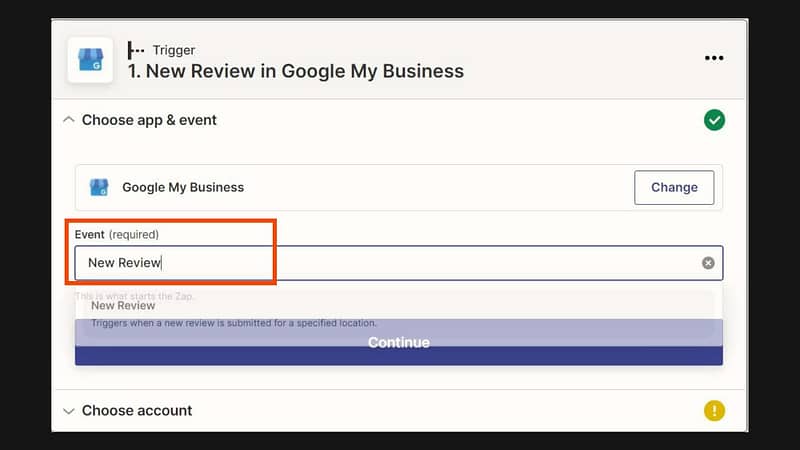Select the New Review dropdown option
Image resolution: width=800 pixels, height=450 pixels.
pos(398,313)
